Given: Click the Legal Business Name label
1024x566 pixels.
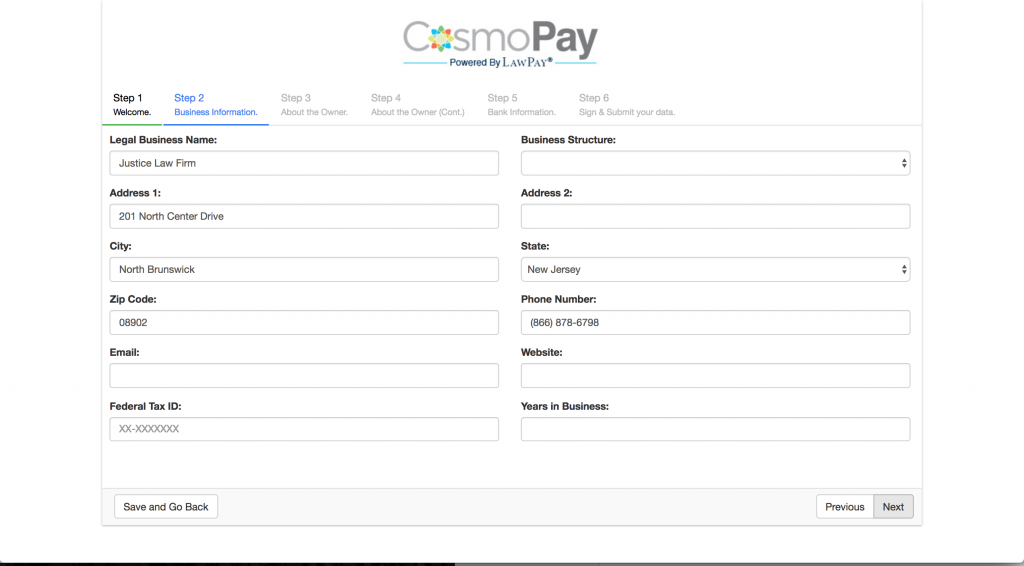Looking at the screenshot, I should coord(163,140).
